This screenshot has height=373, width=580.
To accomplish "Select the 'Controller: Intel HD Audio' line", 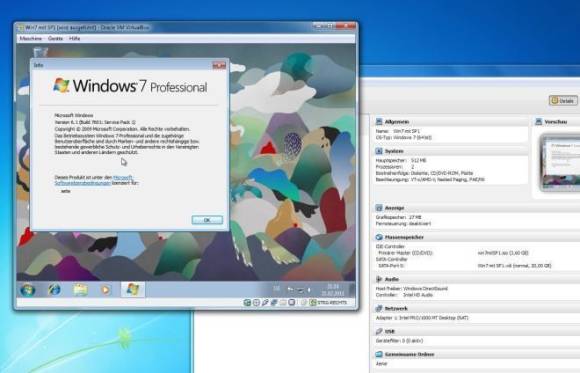I will click(x=404, y=295).
